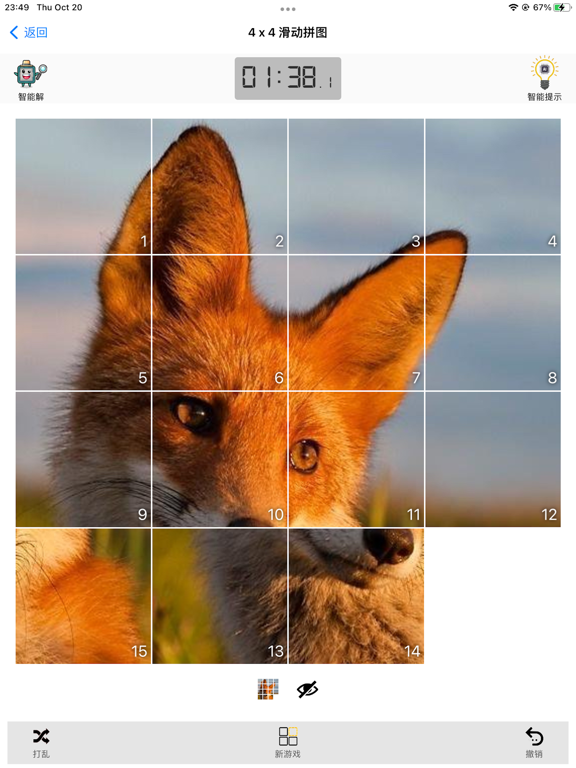Tap the battery status icon

pyautogui.click(x=562, y=7)
